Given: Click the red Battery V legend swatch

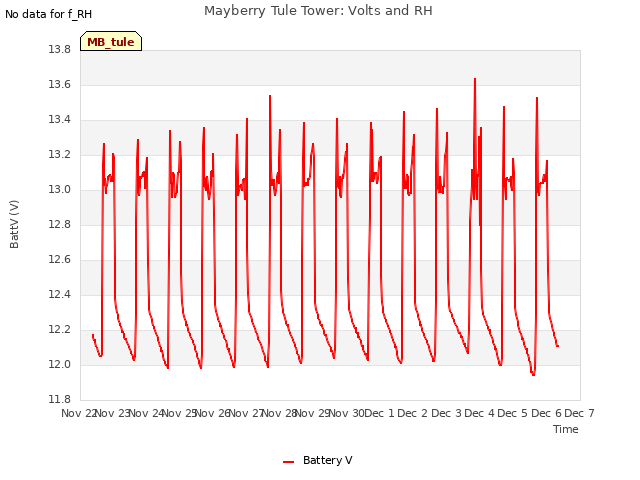Looking at the screenshot, I should click(x=289, y=462).
